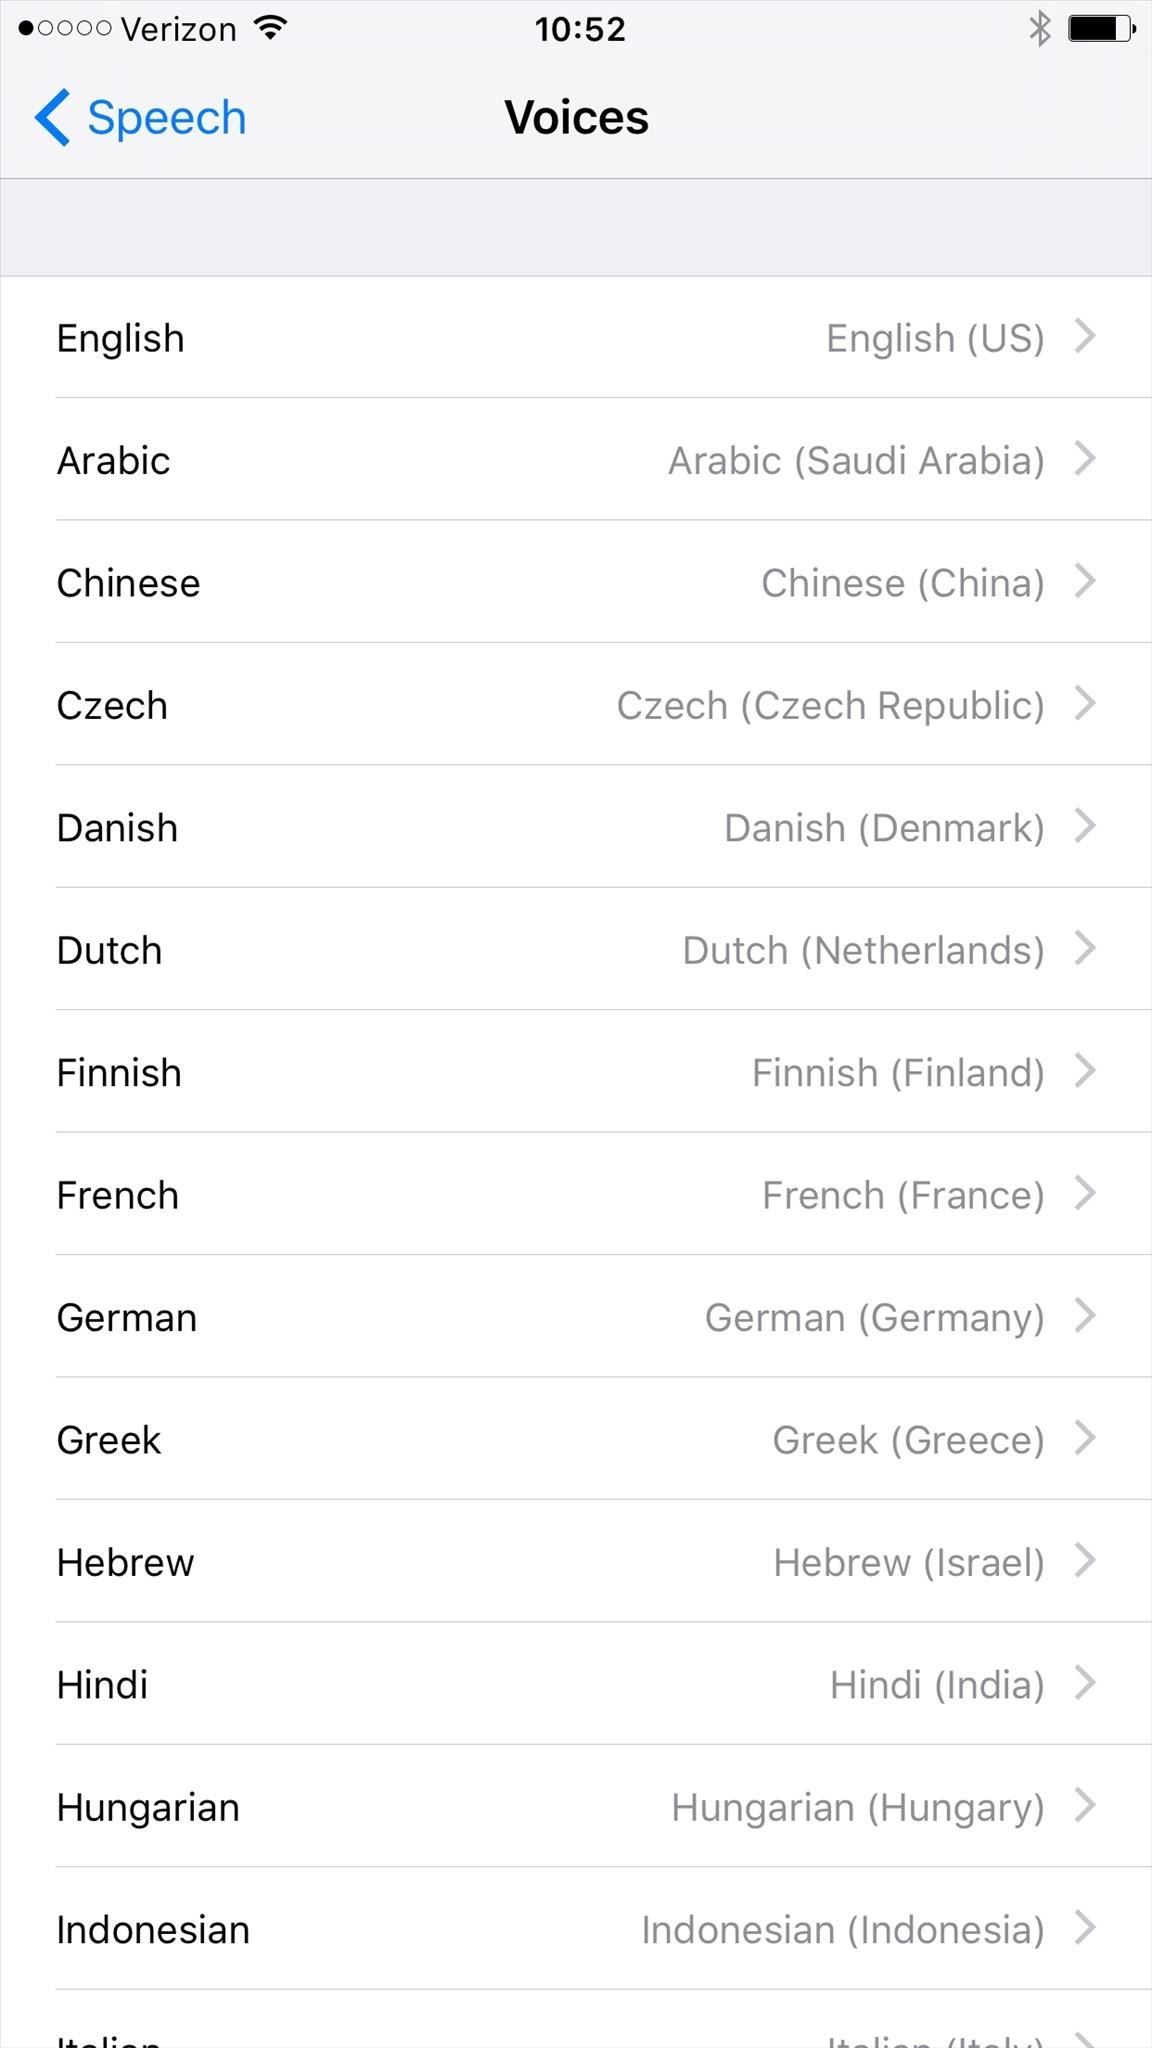
Task: Open the Danish voices row
Action: (x=576, y=827)
